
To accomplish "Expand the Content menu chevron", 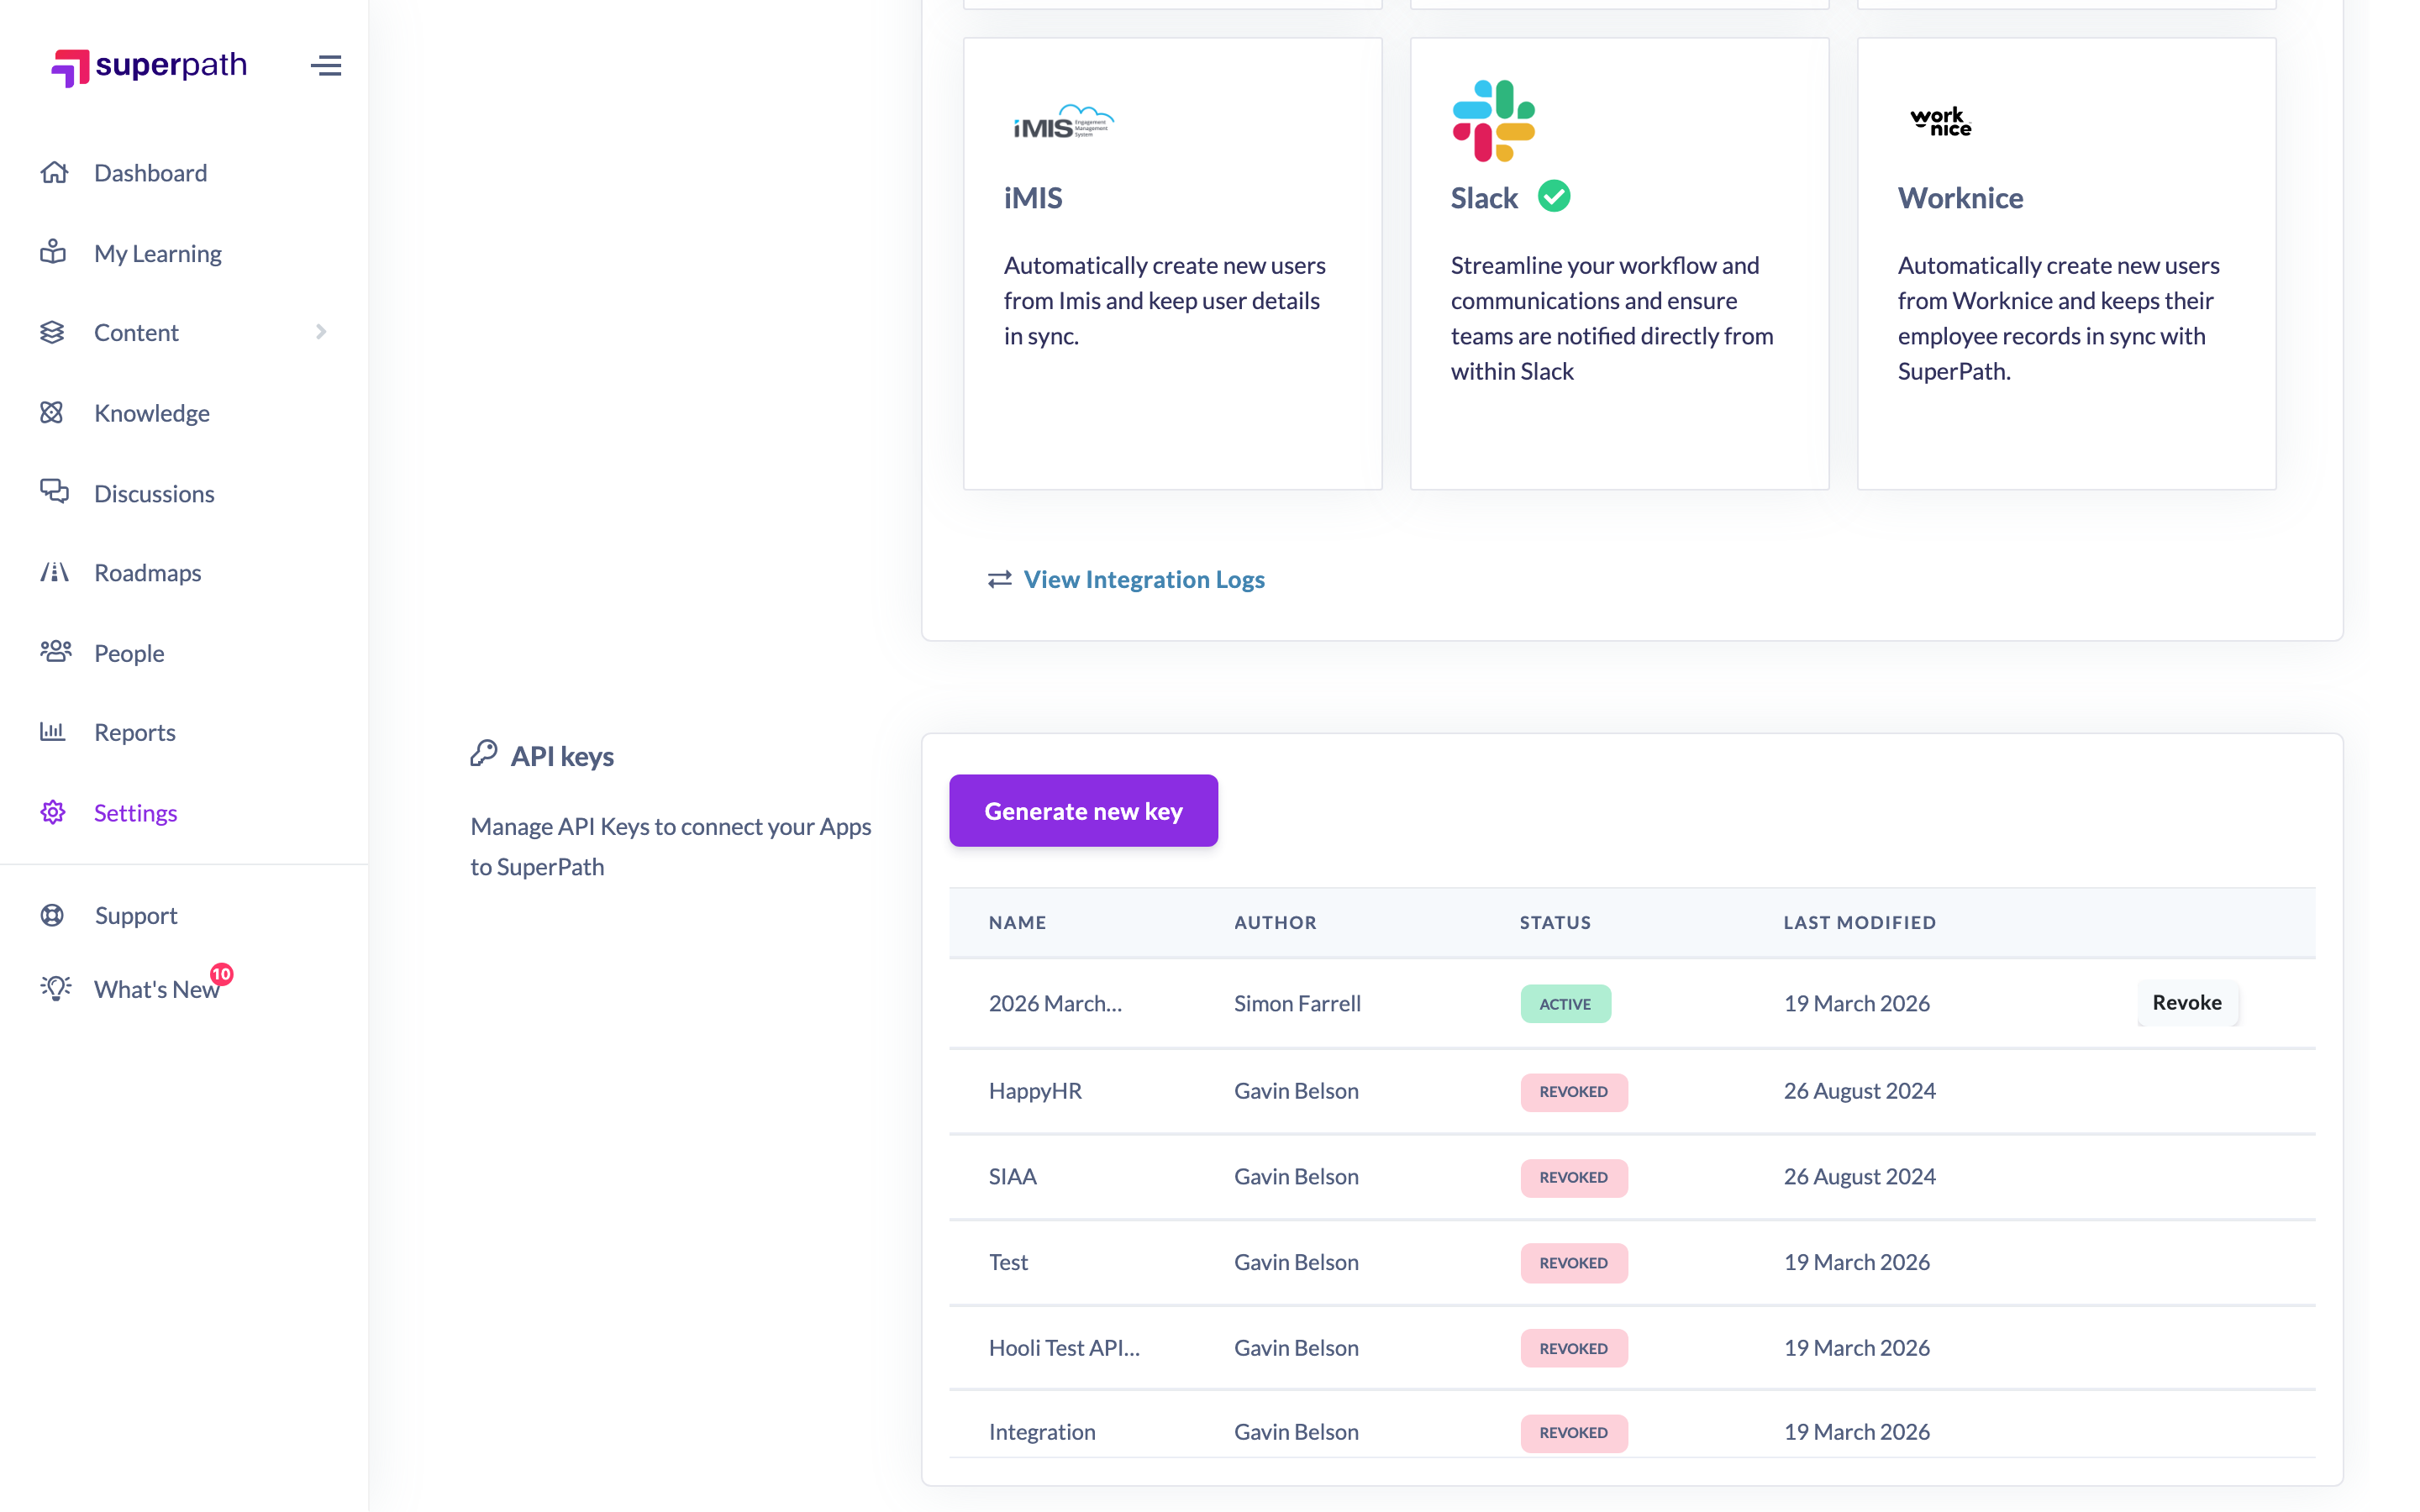I will [x=321, y=332].
